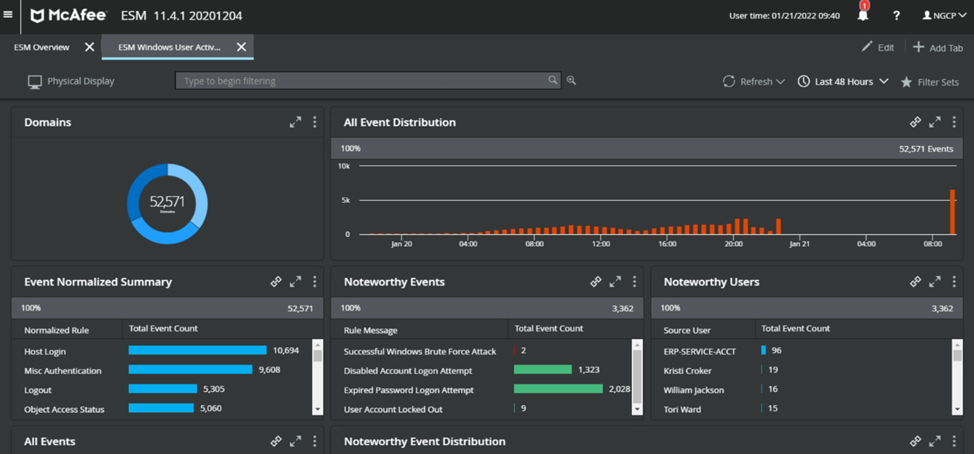
Task: Click the filter text input field
Action: [x=360, y=81]
